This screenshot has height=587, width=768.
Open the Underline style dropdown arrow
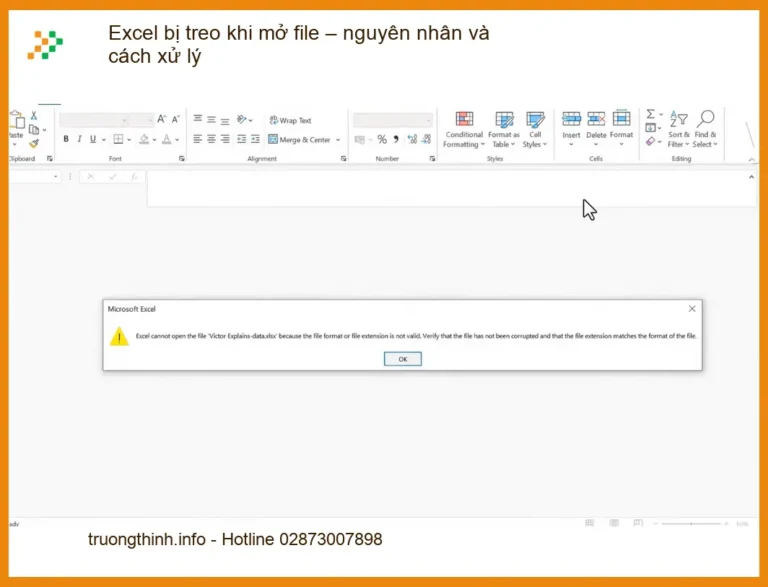[104, 140]
